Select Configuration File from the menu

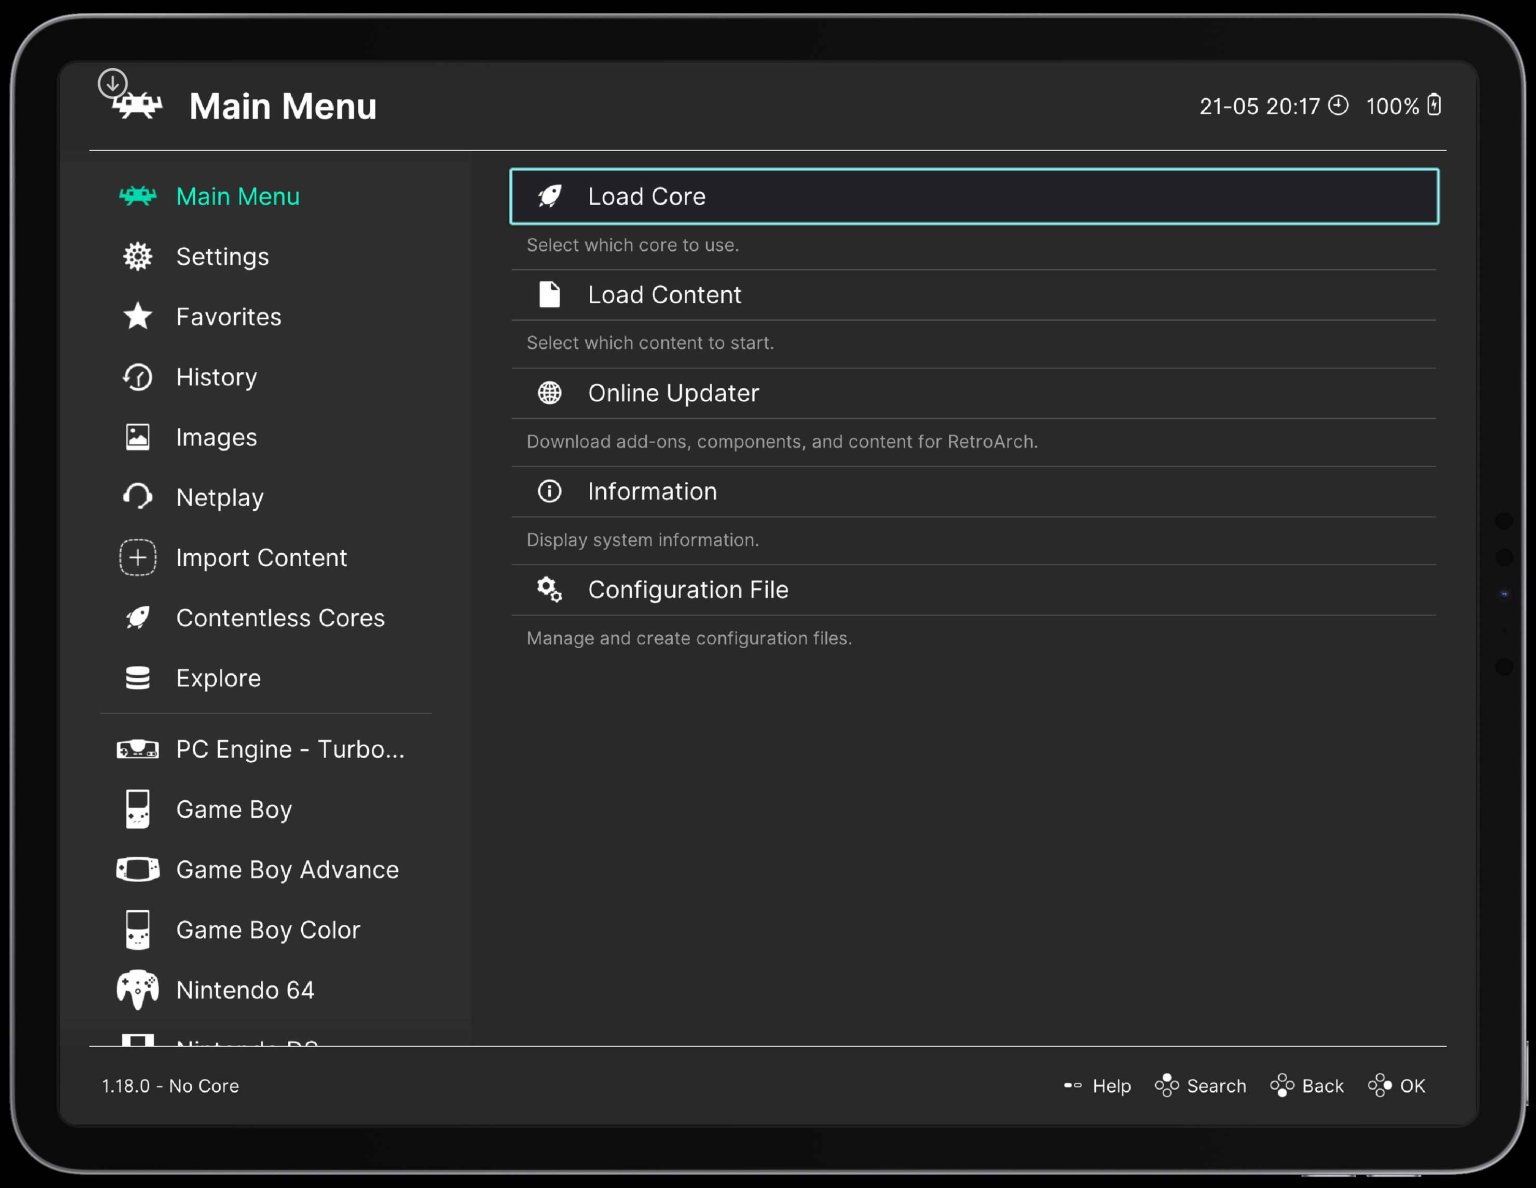pos(688,589)
